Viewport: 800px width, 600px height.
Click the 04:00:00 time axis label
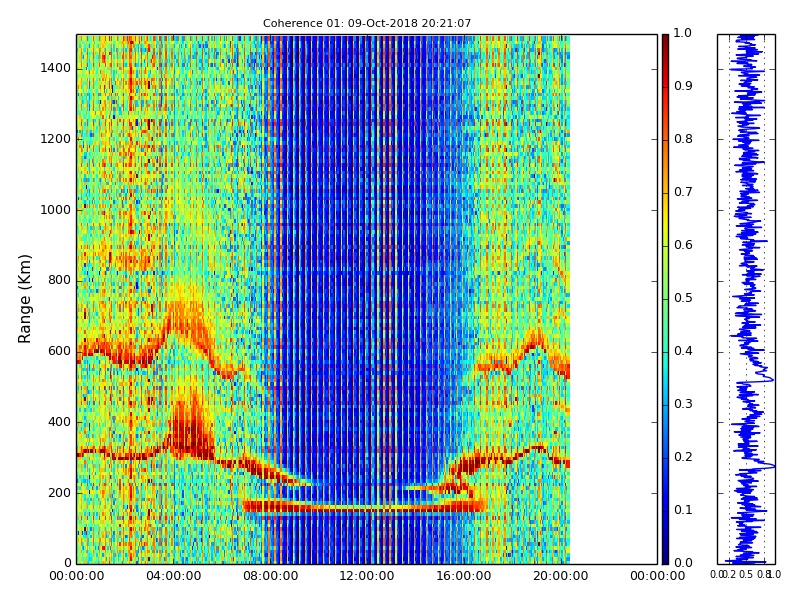pos(173,576)
